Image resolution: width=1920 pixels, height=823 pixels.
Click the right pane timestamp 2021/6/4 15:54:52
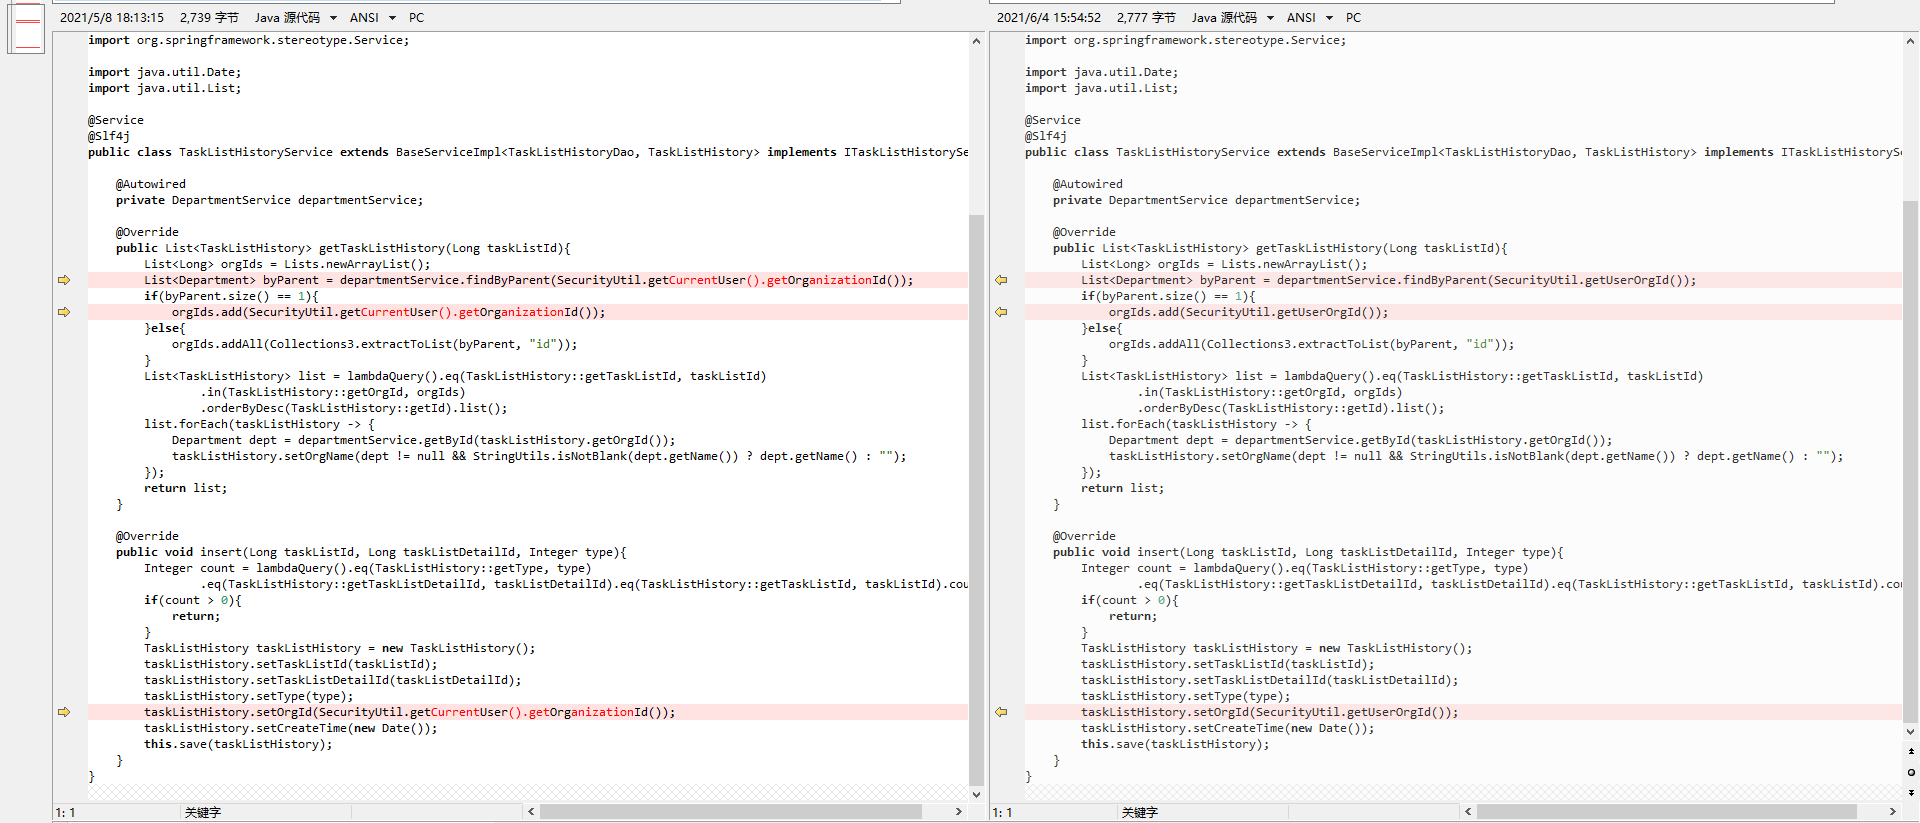(1048, 17)
